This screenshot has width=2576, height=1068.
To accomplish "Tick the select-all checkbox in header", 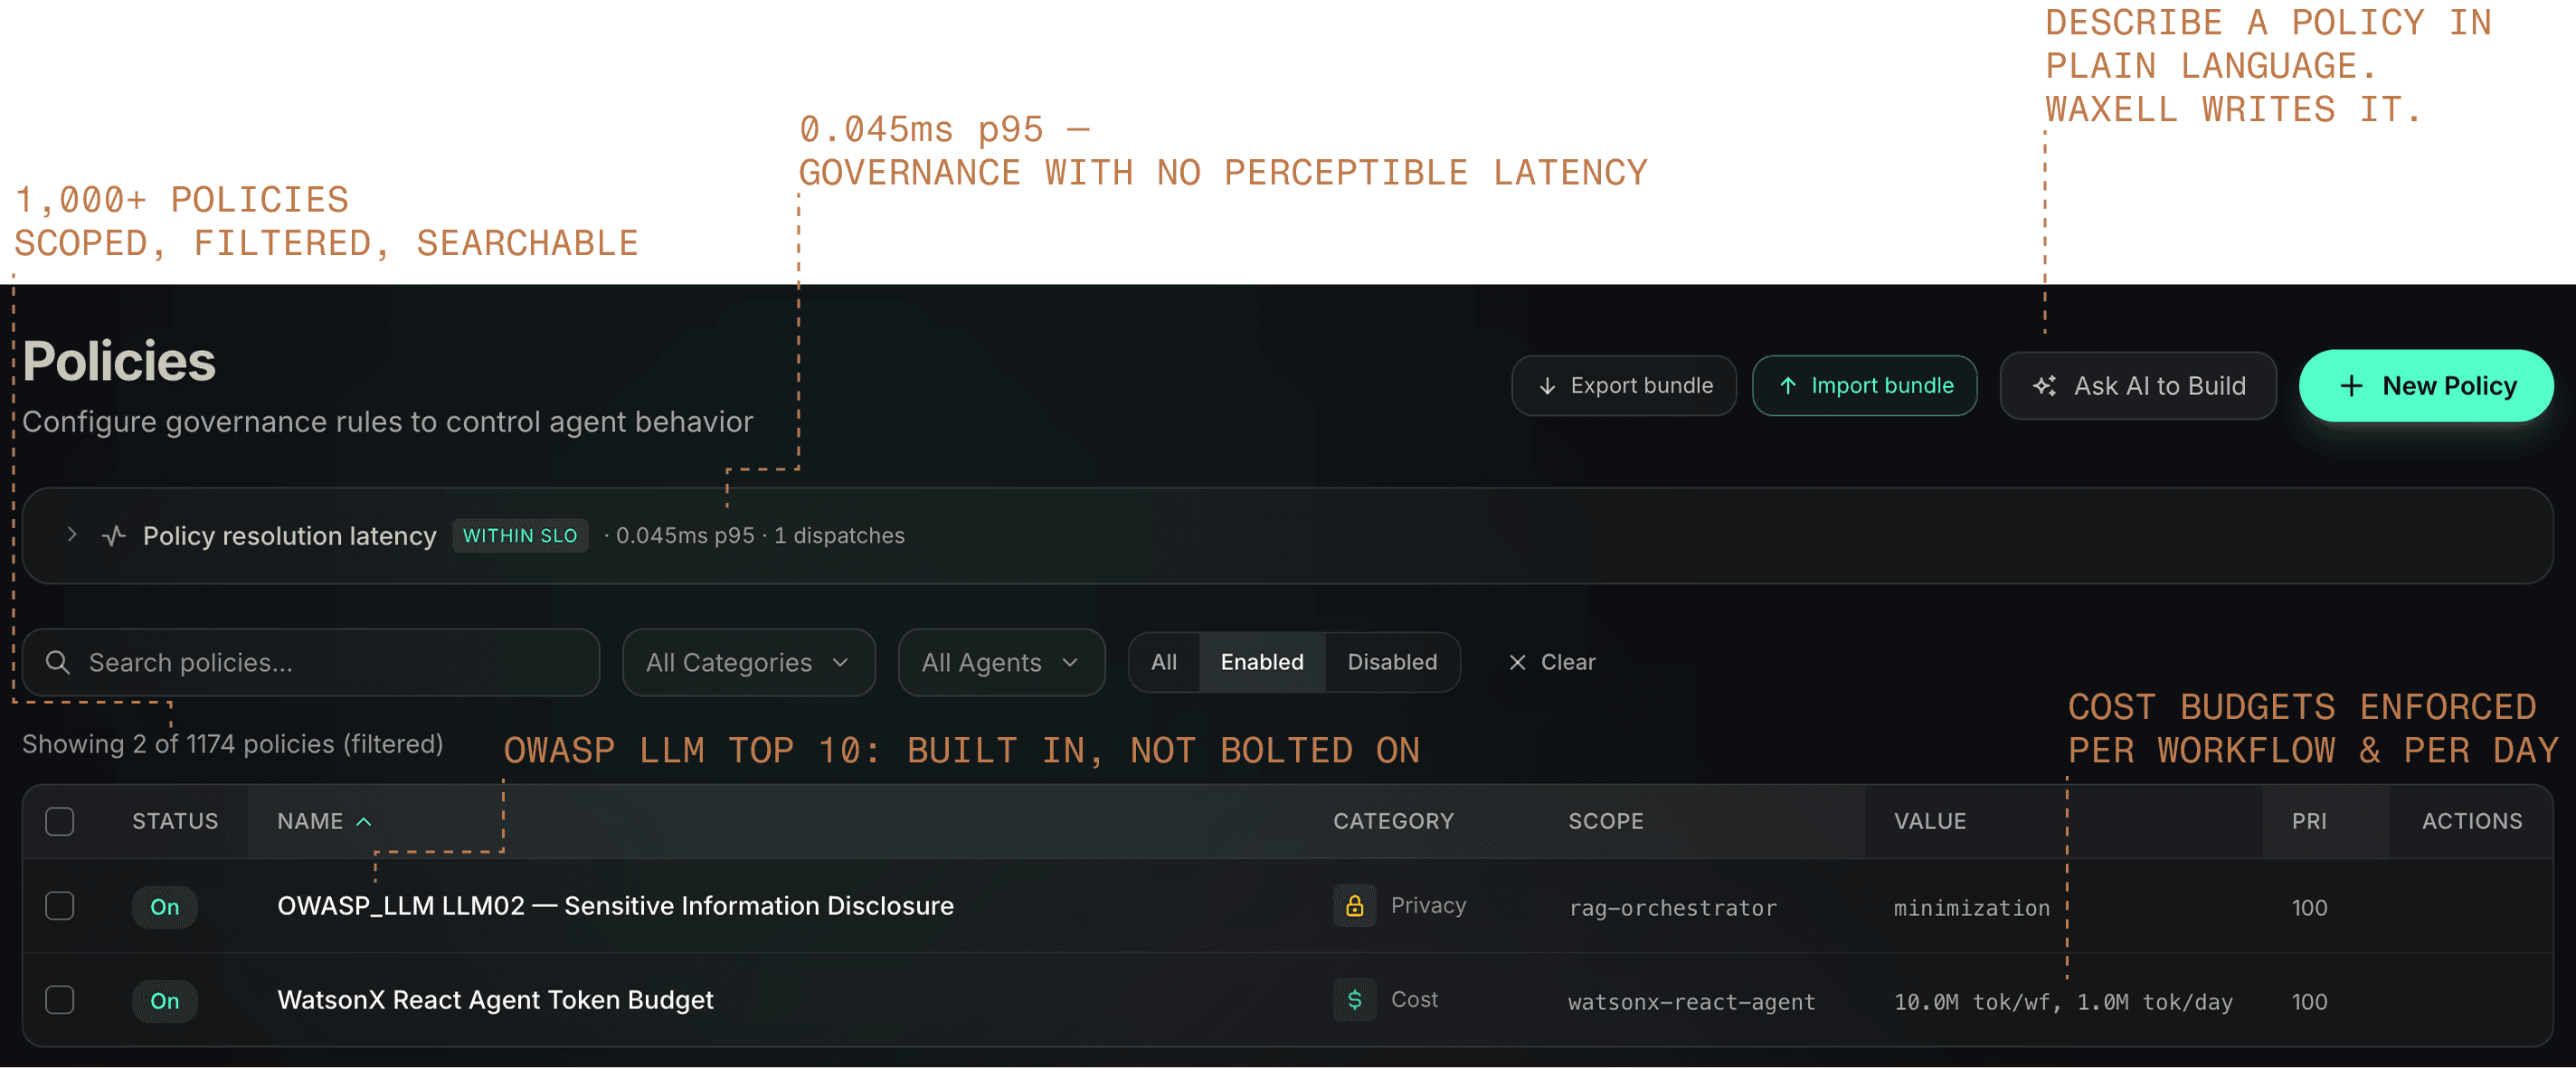I will [x=60, y=821].
